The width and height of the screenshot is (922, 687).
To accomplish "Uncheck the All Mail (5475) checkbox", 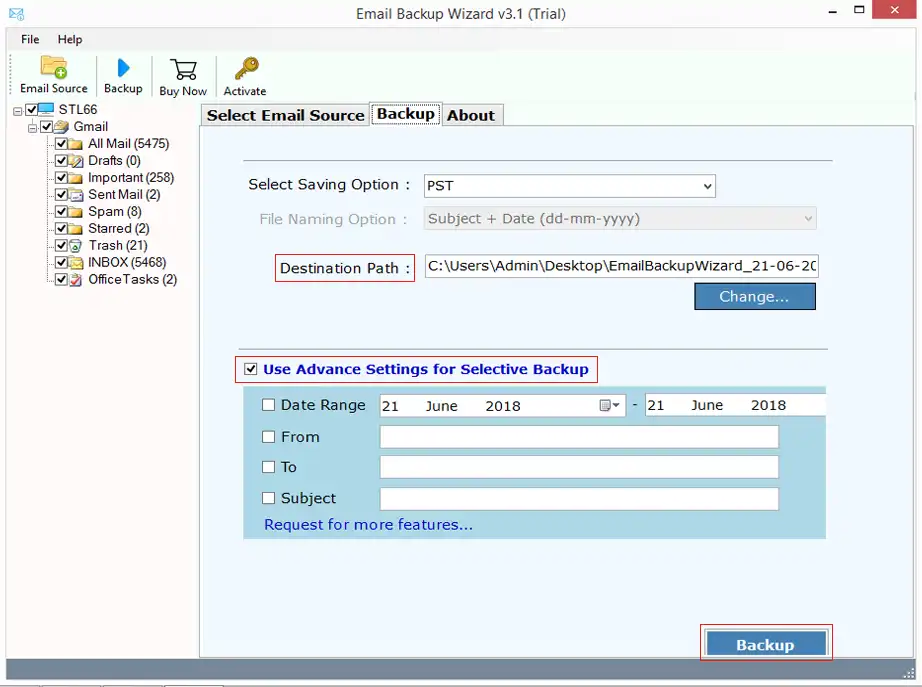I will pyautogui.click(x=61, y=144).
